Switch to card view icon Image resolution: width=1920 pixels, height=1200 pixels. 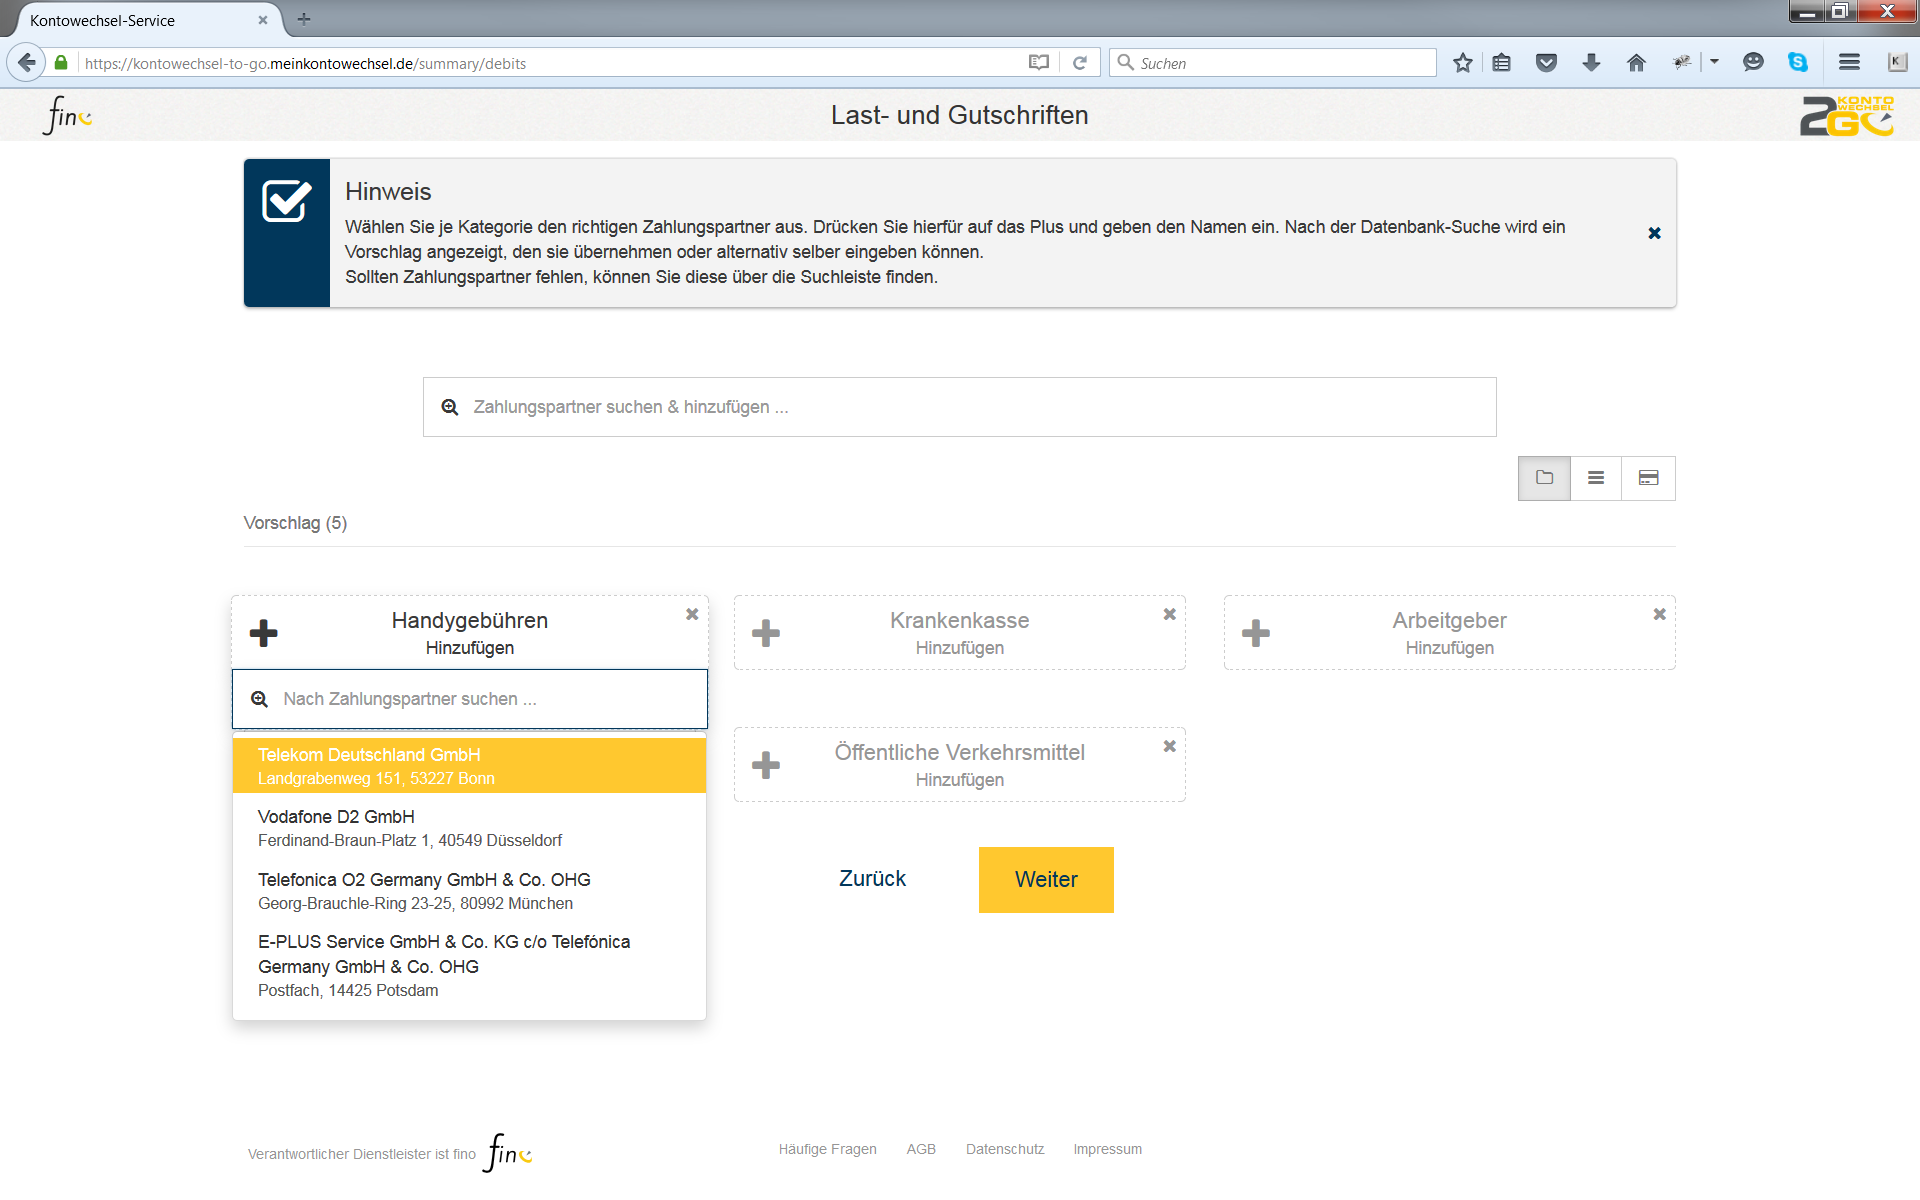point(1649,478)
